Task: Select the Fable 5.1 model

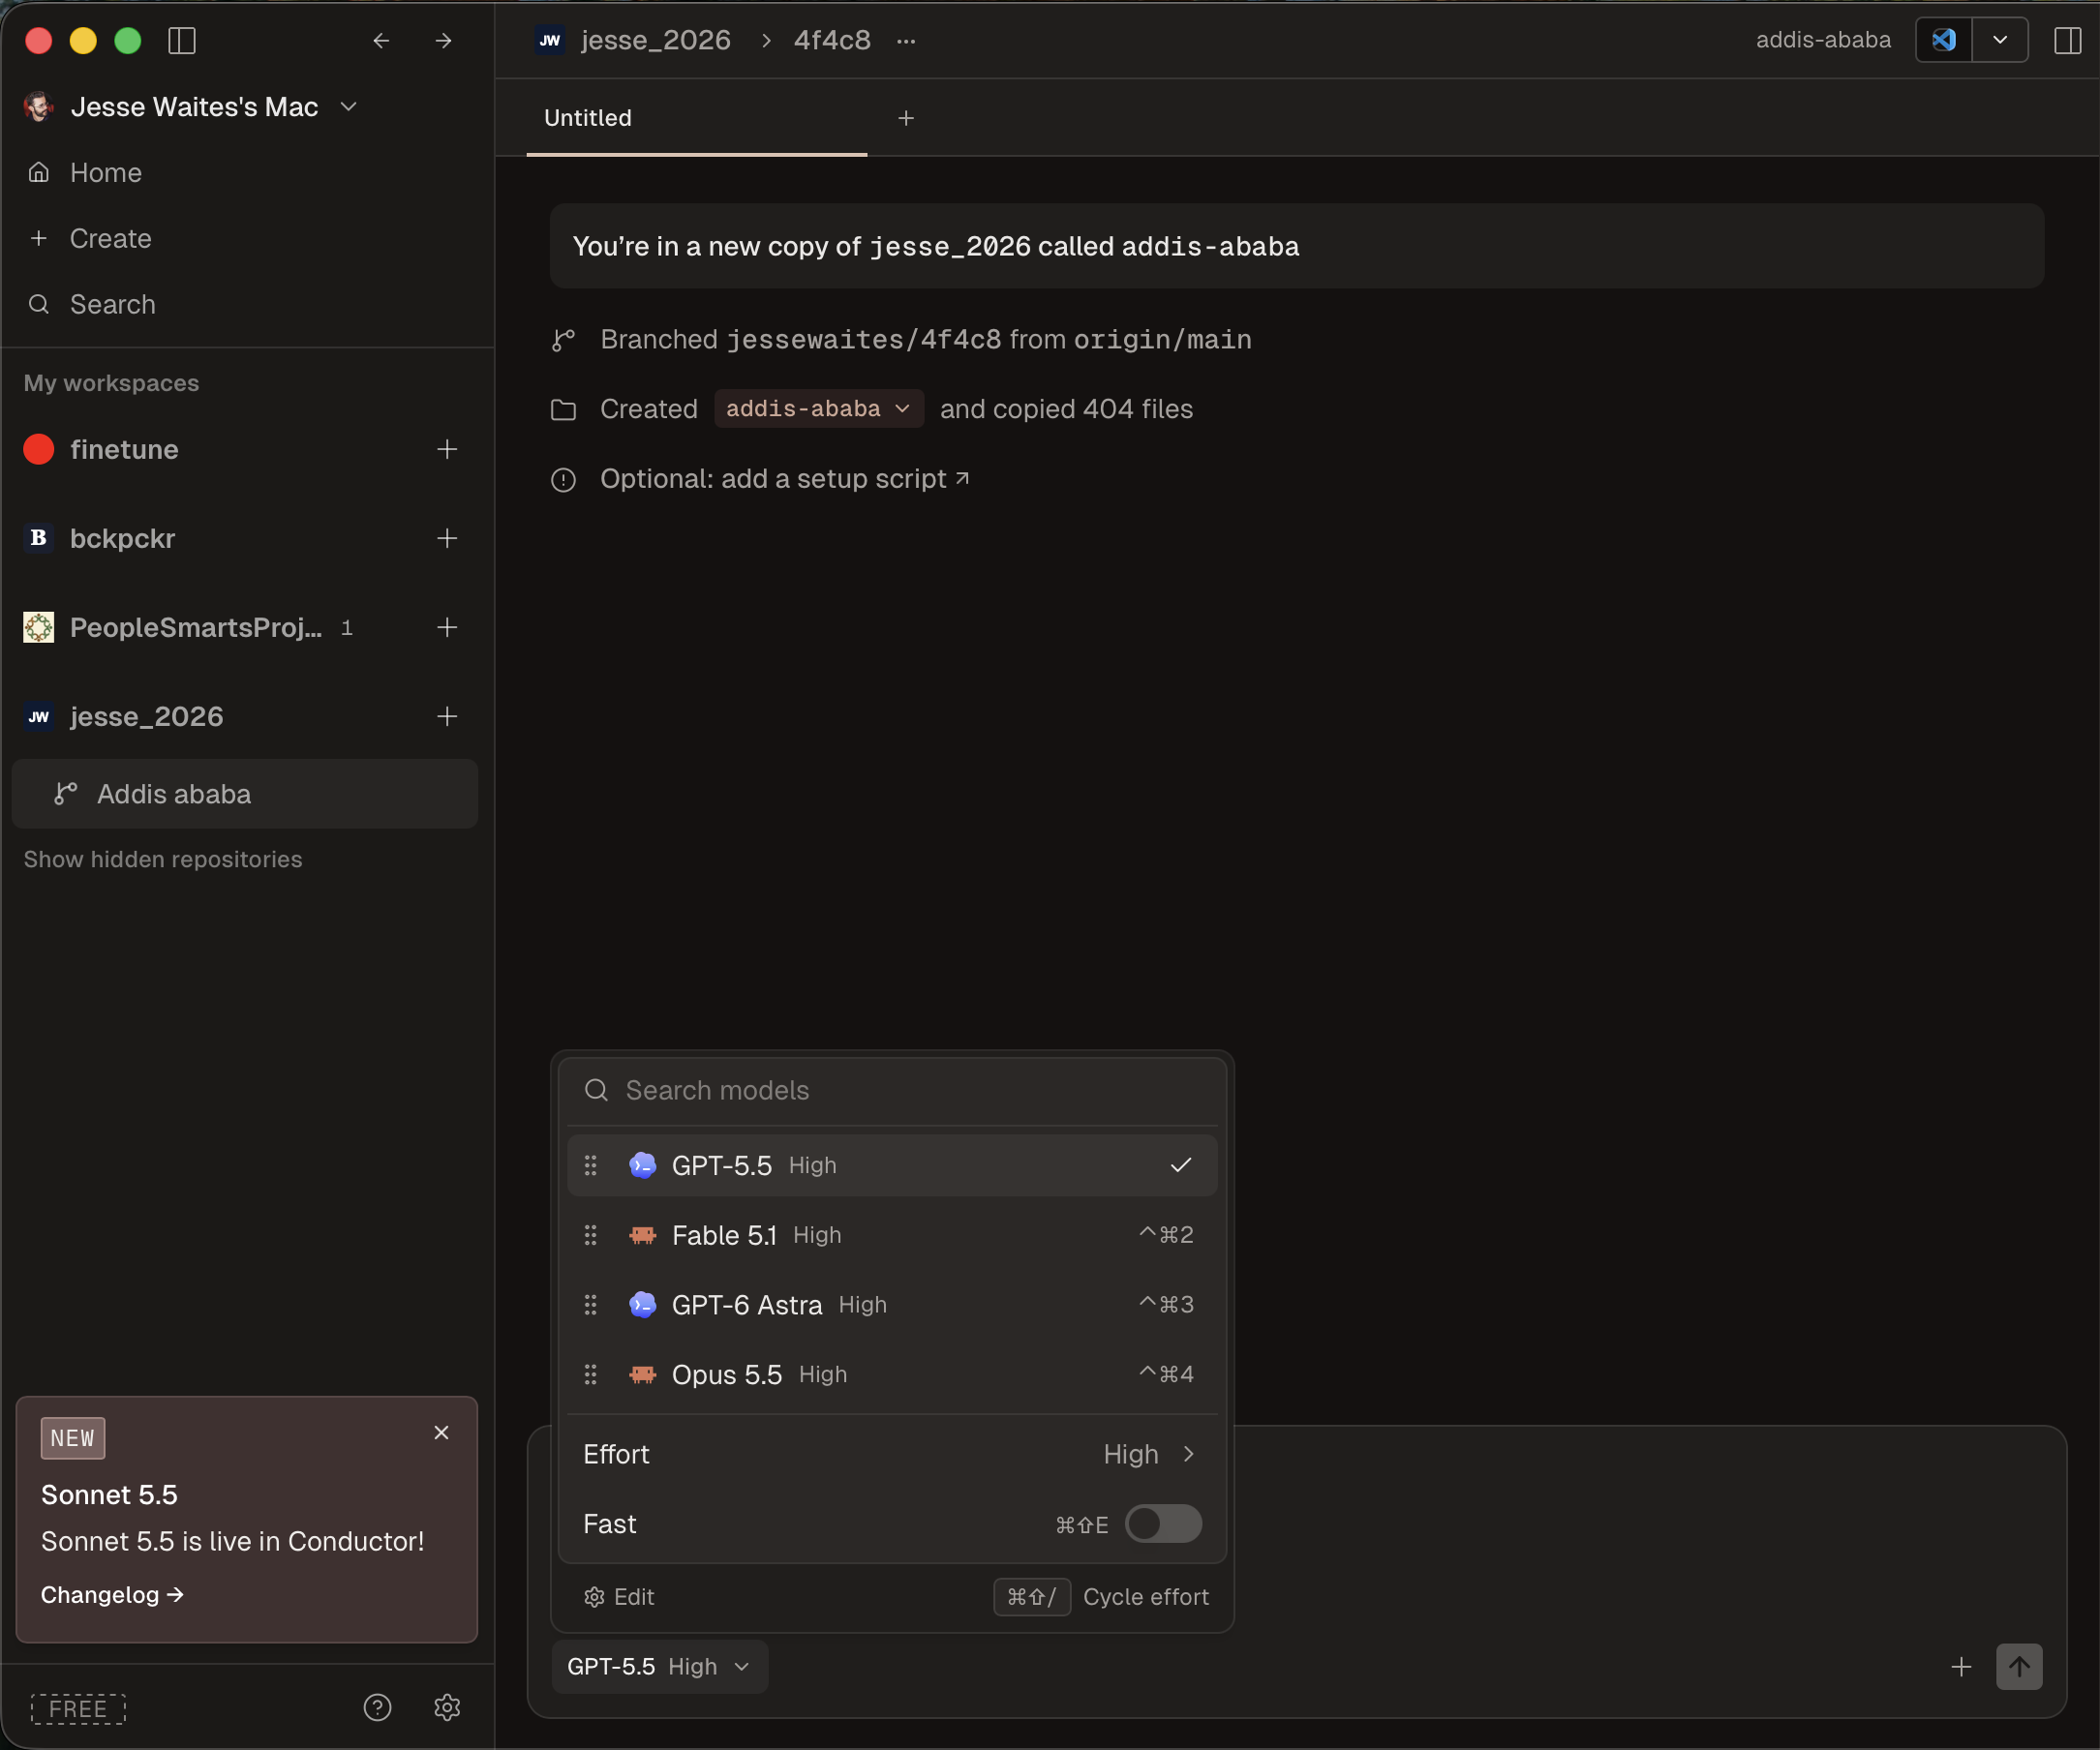Action: coord(891,1235)
